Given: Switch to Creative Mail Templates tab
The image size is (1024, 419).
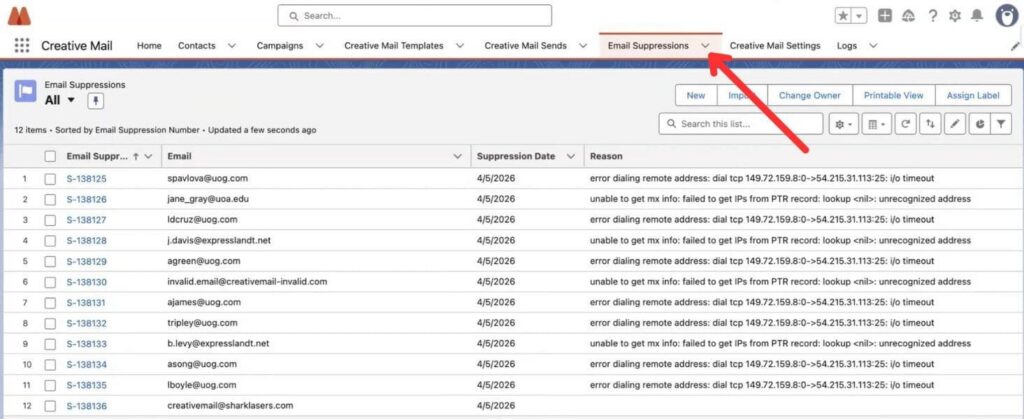Looking at the screenshot, I should coord(394,46).
